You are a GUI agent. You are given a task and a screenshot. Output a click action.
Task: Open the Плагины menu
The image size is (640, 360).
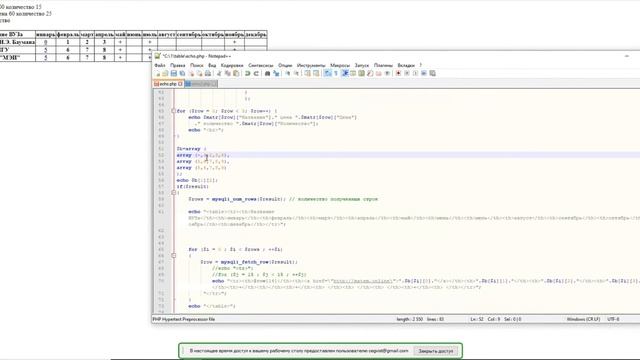tap(383, 65)
